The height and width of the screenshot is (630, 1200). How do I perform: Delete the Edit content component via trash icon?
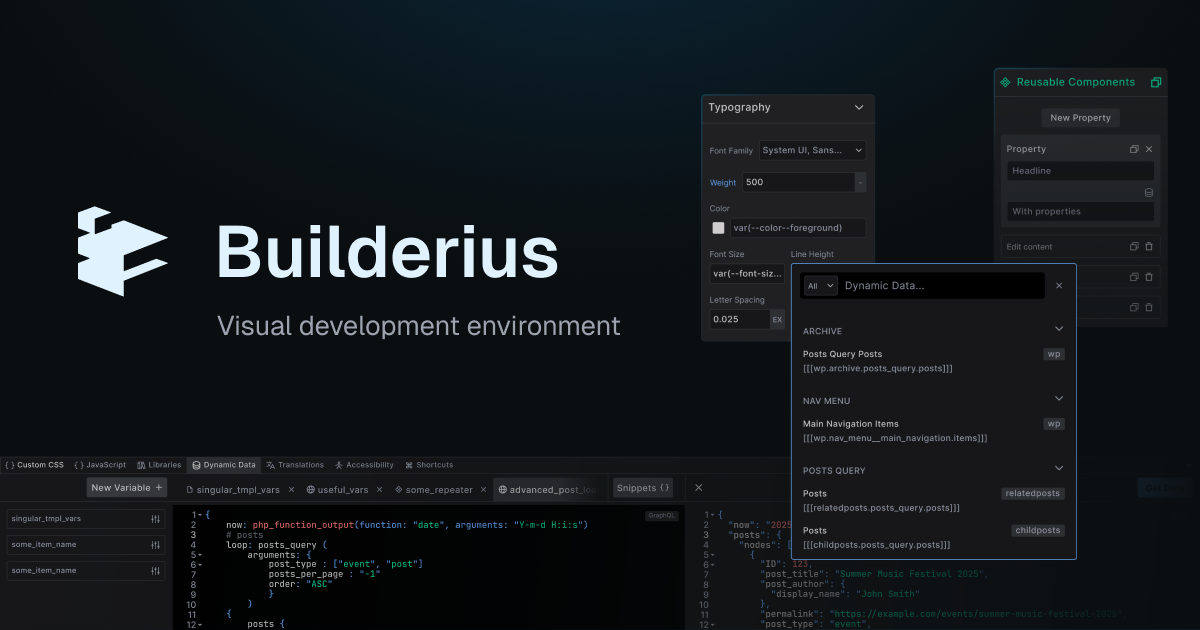pos(1151,246)
